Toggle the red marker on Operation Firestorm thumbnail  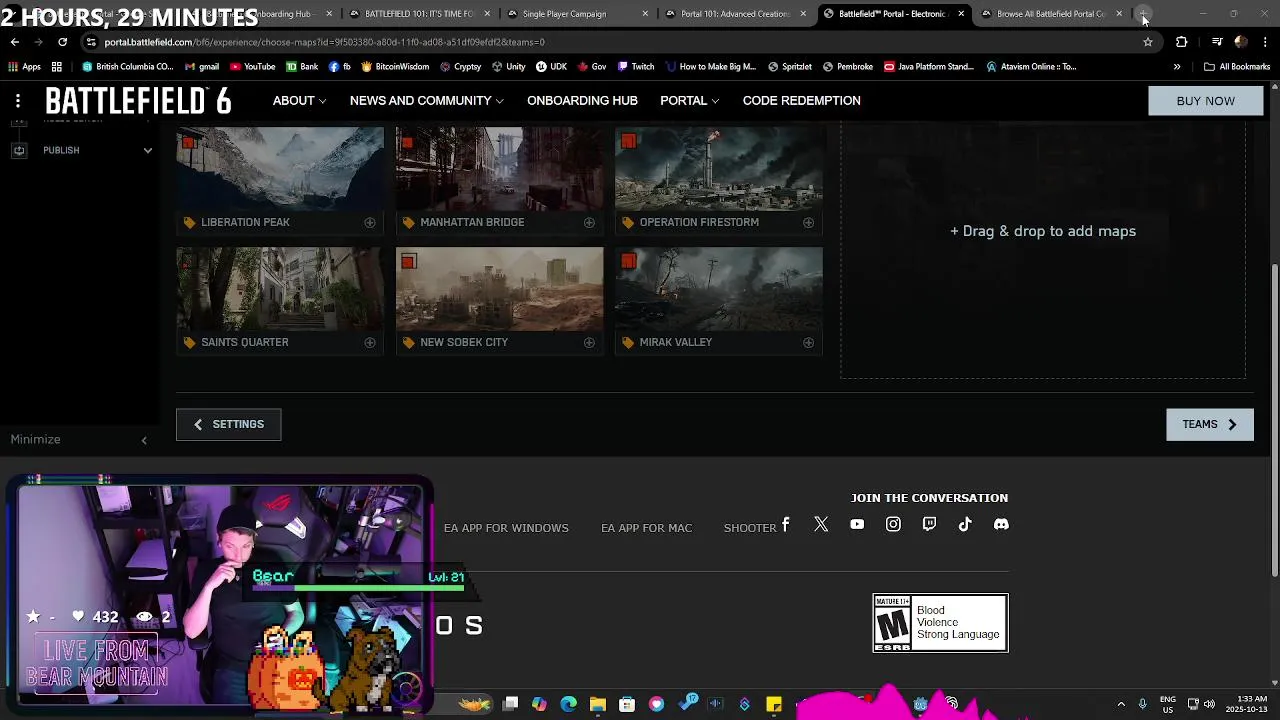tap(628, 142)
